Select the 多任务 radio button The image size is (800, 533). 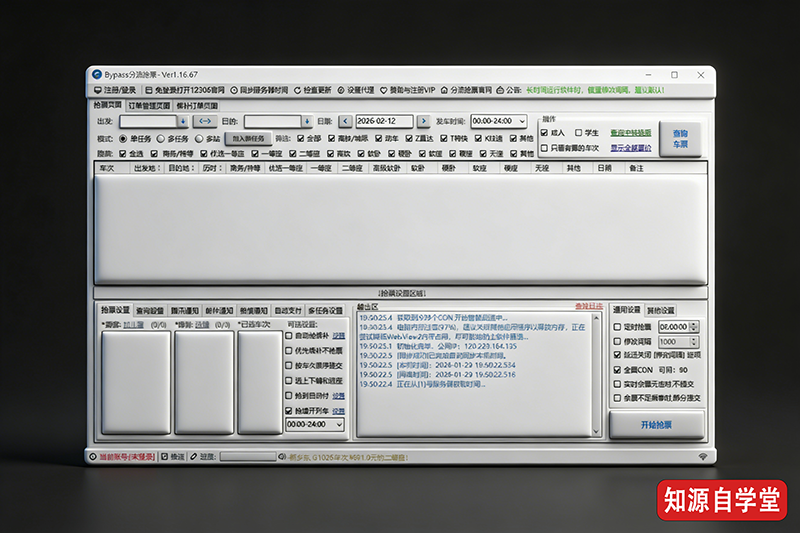[x=159, y=138]
